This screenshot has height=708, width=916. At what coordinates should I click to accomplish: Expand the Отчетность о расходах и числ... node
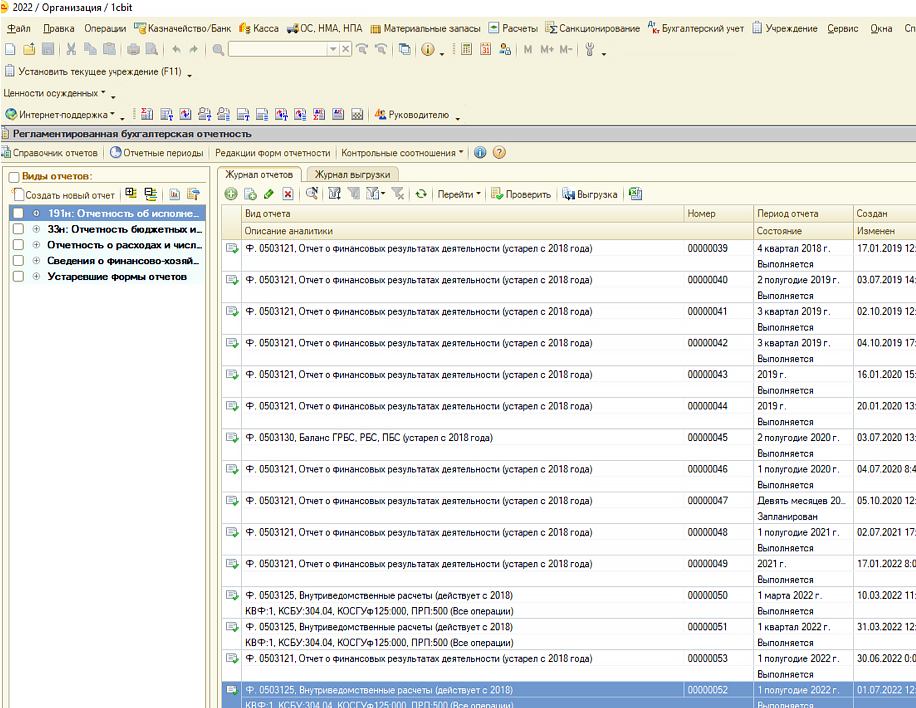click(x=36, y=245)
